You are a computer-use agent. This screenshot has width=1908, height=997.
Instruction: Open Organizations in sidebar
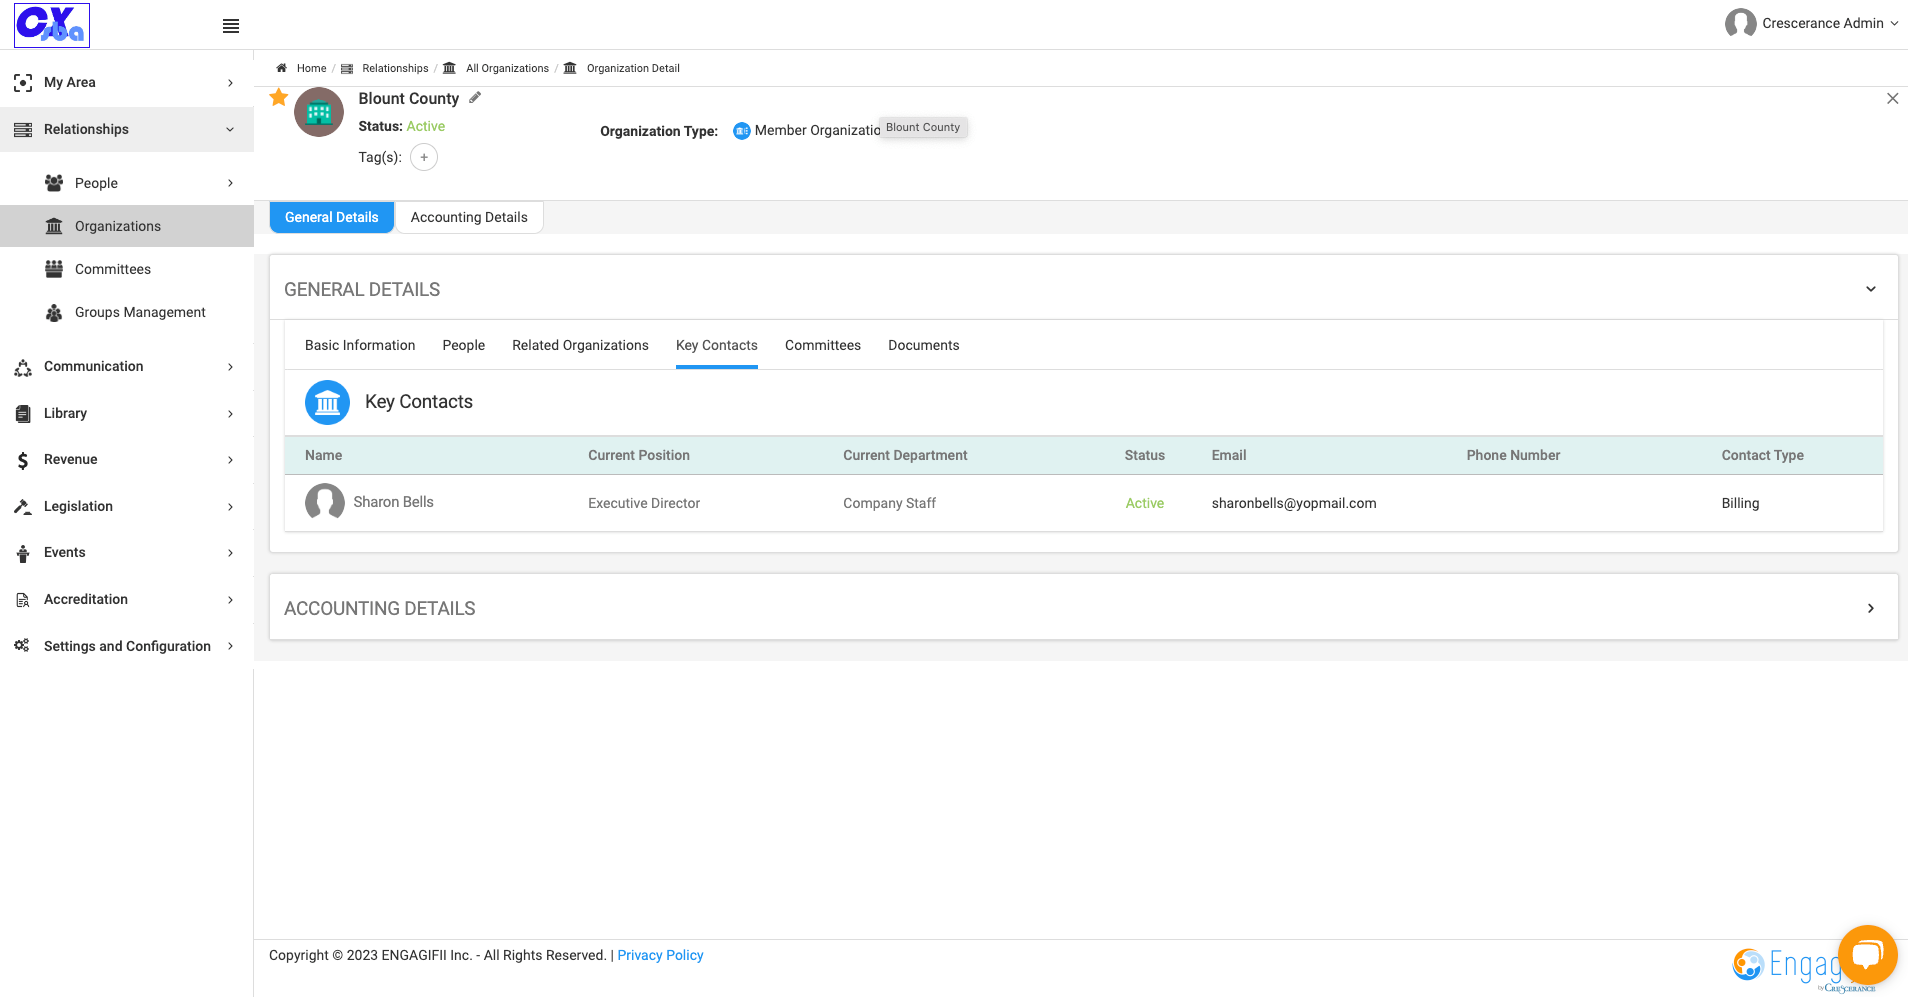pyautogui.click(x=127, y=226)
